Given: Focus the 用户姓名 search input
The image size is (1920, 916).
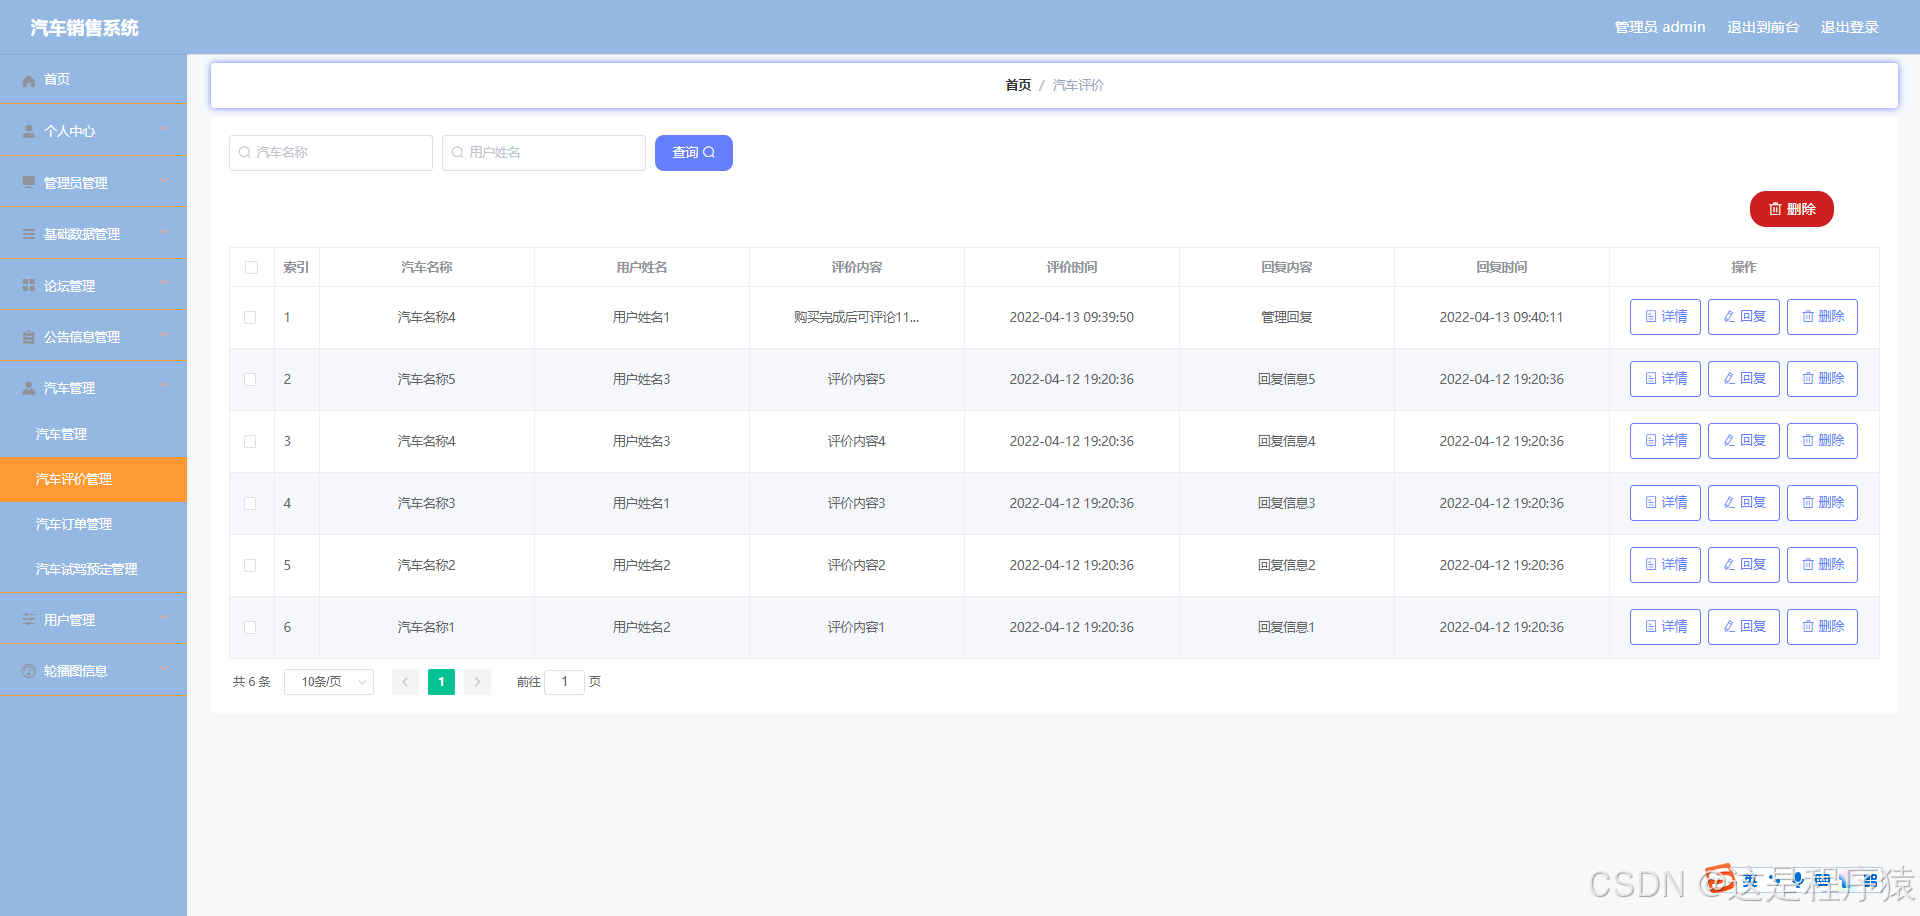Looking at the screenshot, I should pos(544,153).
